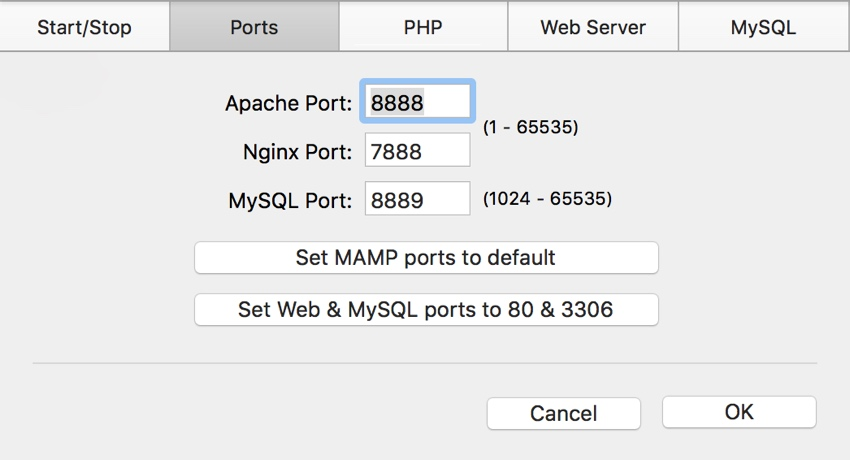The height and width of the screenshot is (460, 850).
Task: Open the Web Server tab
Action: pyautogui.click(x=593, y=27)
